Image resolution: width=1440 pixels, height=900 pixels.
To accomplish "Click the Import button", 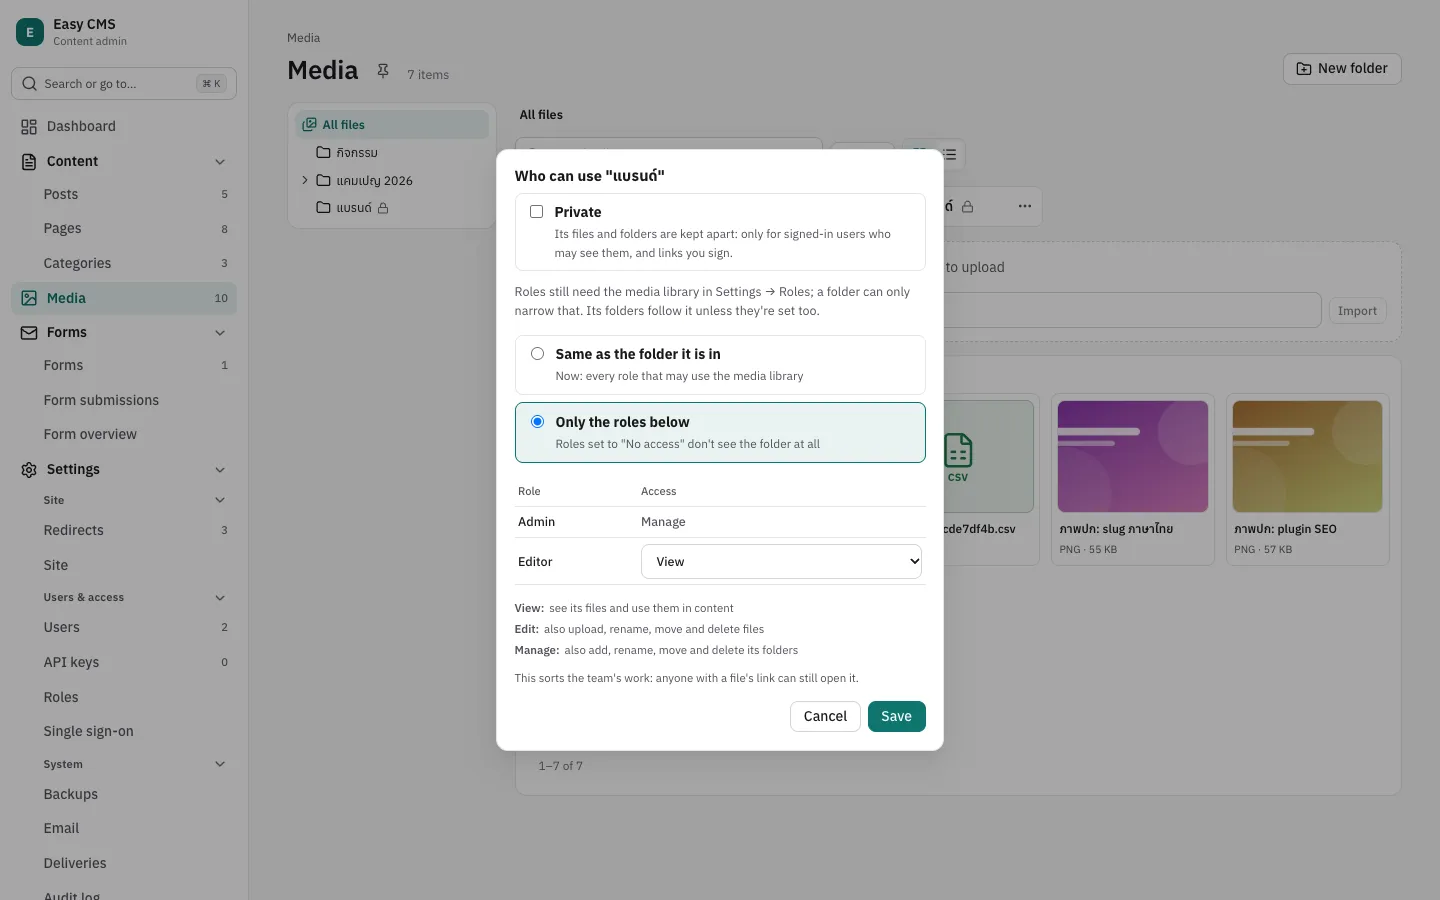I will (x=1357, y=311).
